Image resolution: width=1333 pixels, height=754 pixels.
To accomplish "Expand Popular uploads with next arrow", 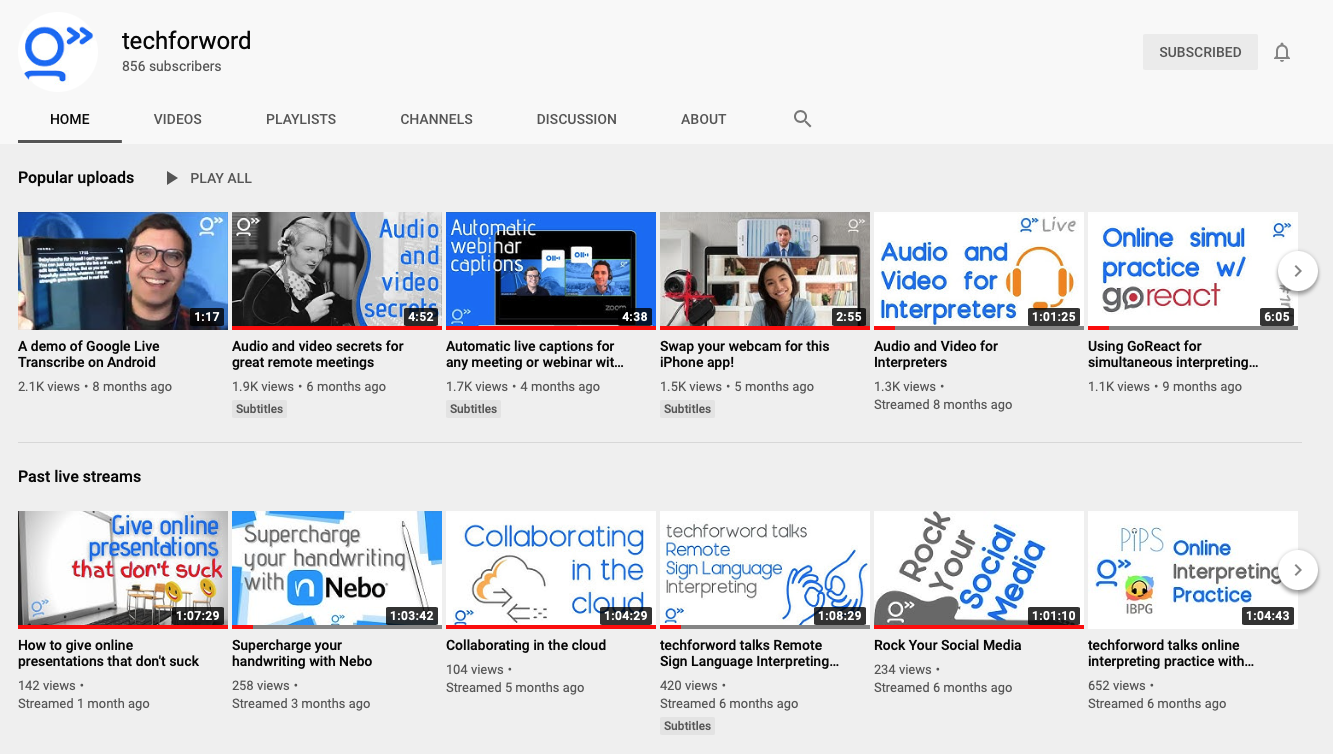I will (1298, 271).
